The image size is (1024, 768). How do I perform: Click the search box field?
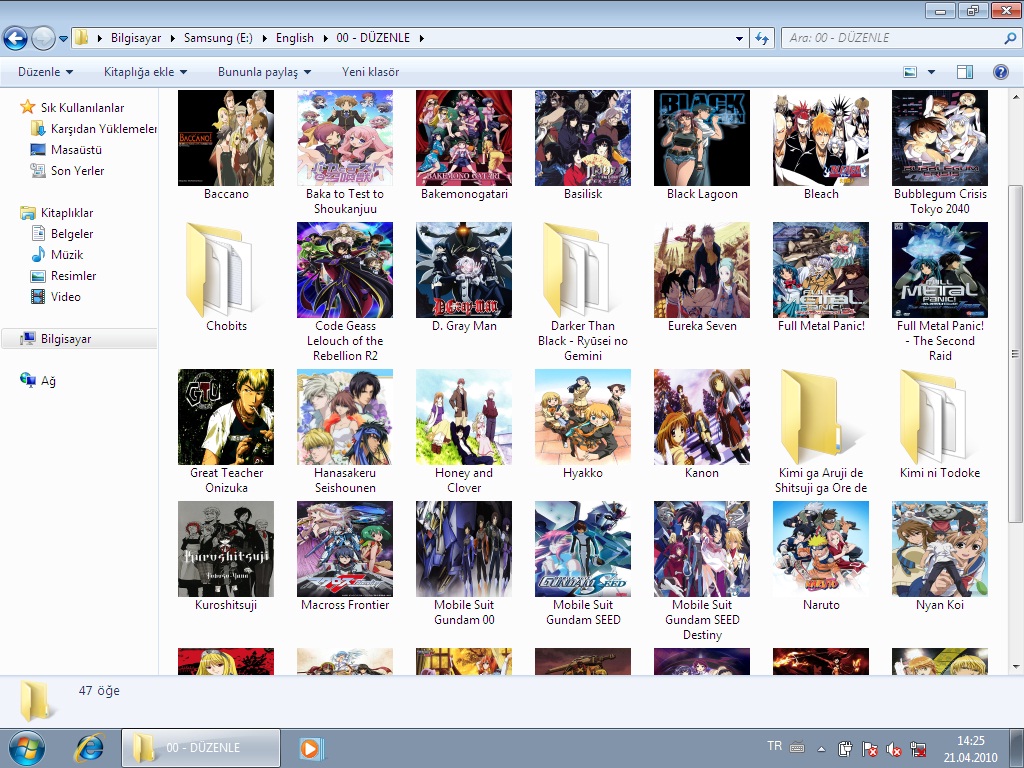(890, 38)
